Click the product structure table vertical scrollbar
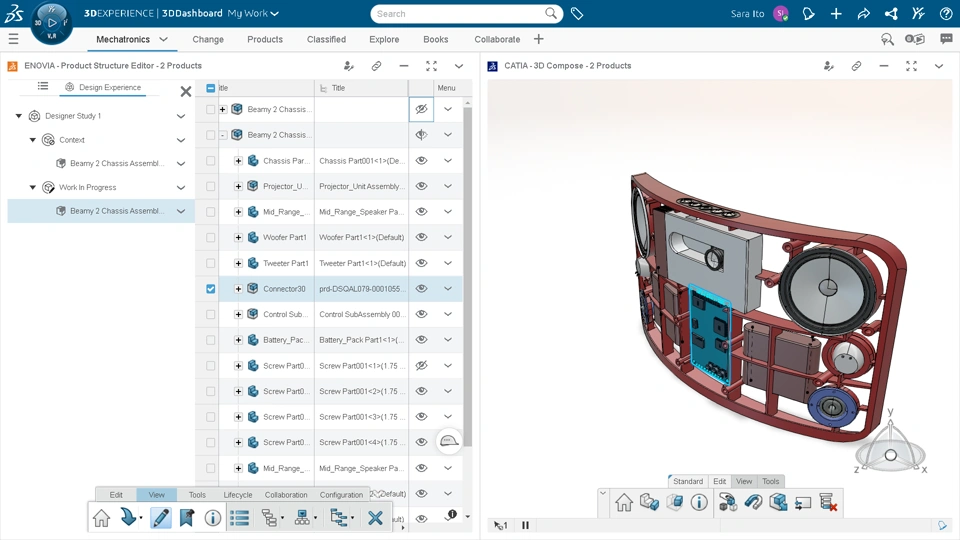The height and width of the screenshot is (540, 960). (468, 276)
